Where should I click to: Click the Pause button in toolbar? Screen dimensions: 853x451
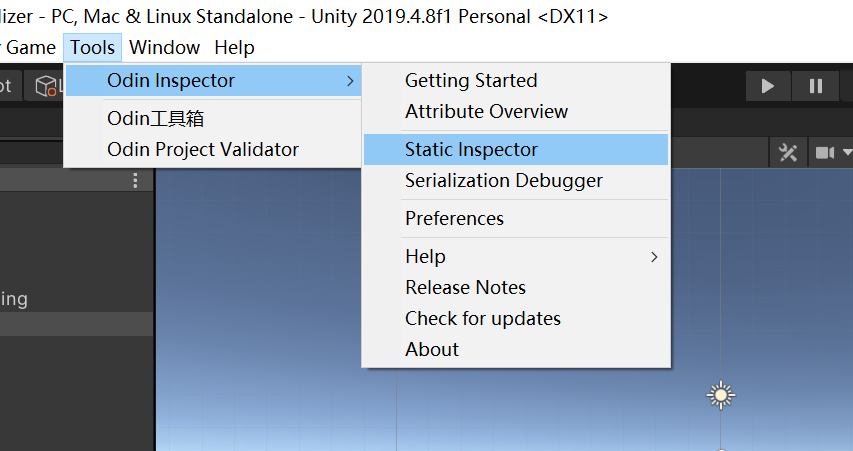[815, 86]
